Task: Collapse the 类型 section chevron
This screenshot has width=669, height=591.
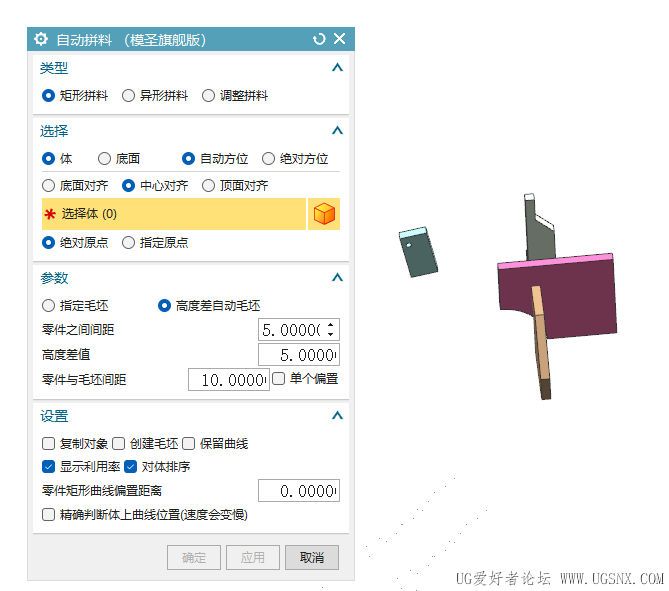Action: coord(337,67)
